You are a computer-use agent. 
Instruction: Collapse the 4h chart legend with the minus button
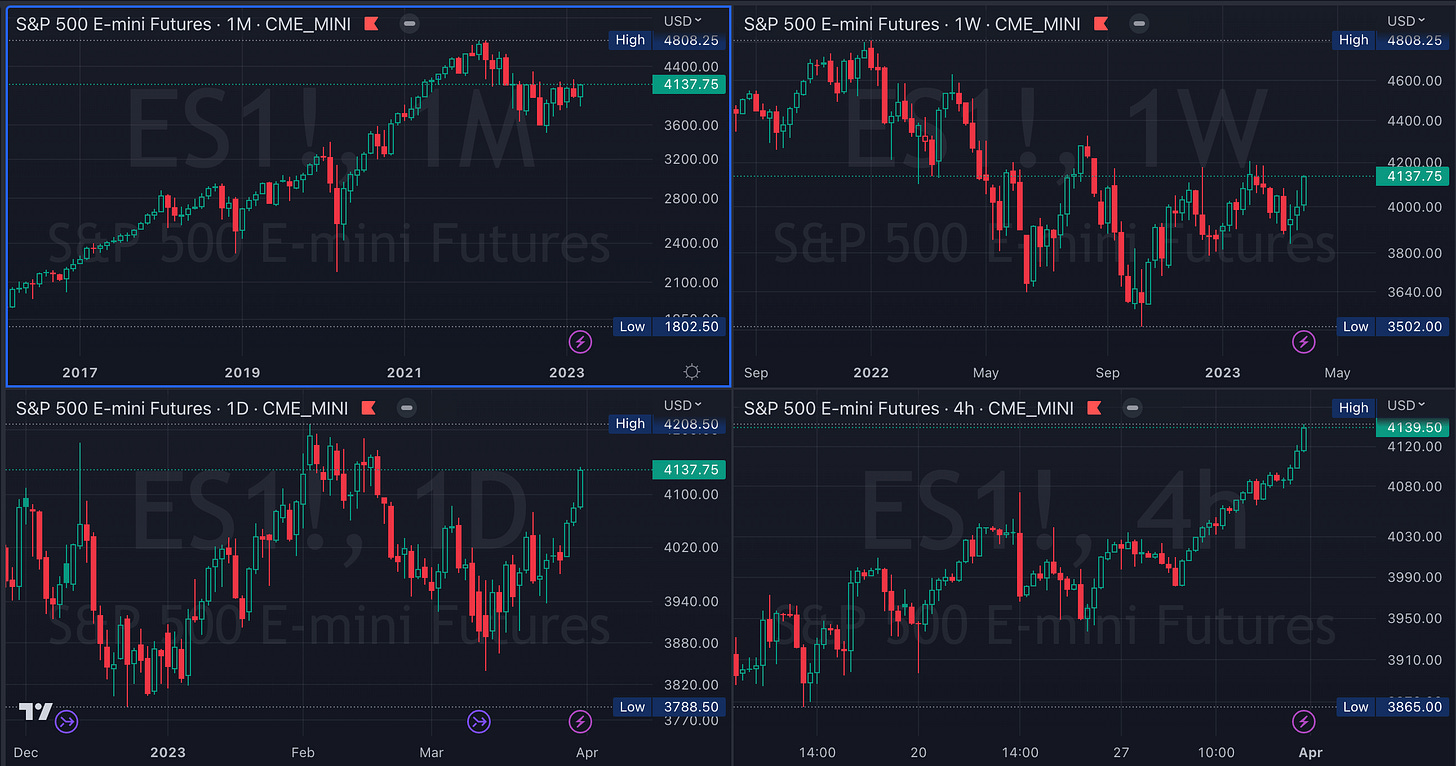point(1132,408)
